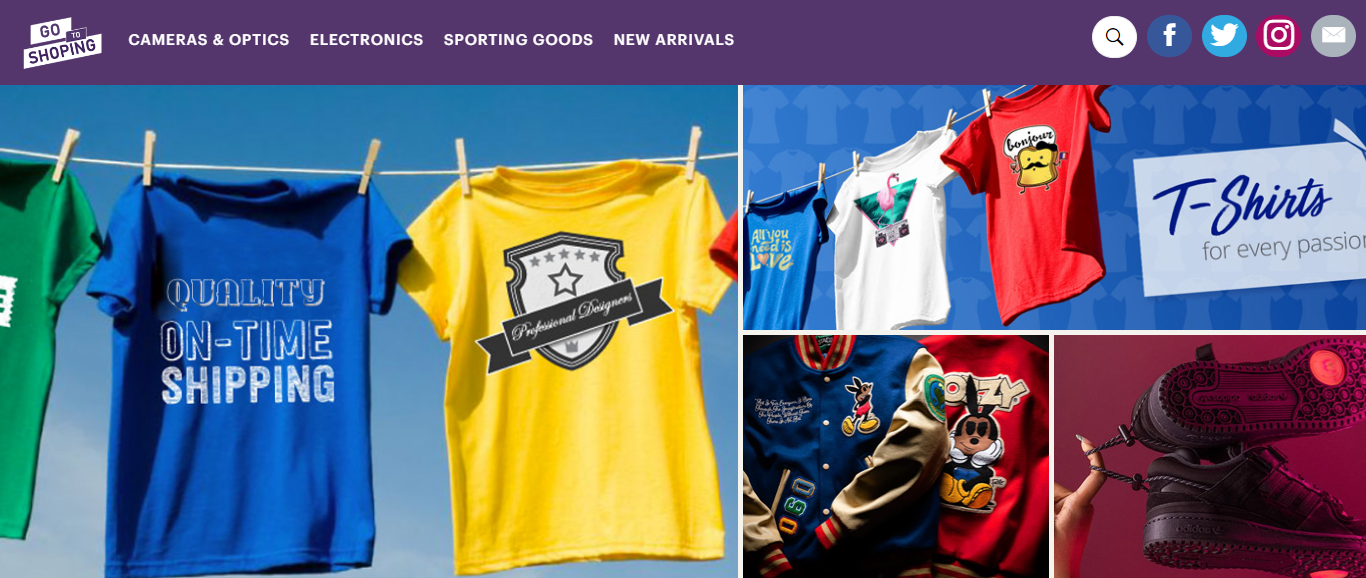The height and width of the screenshot is (578, 1366).
Task: Open Cameras & Optics menu
Action: [209, 40]
